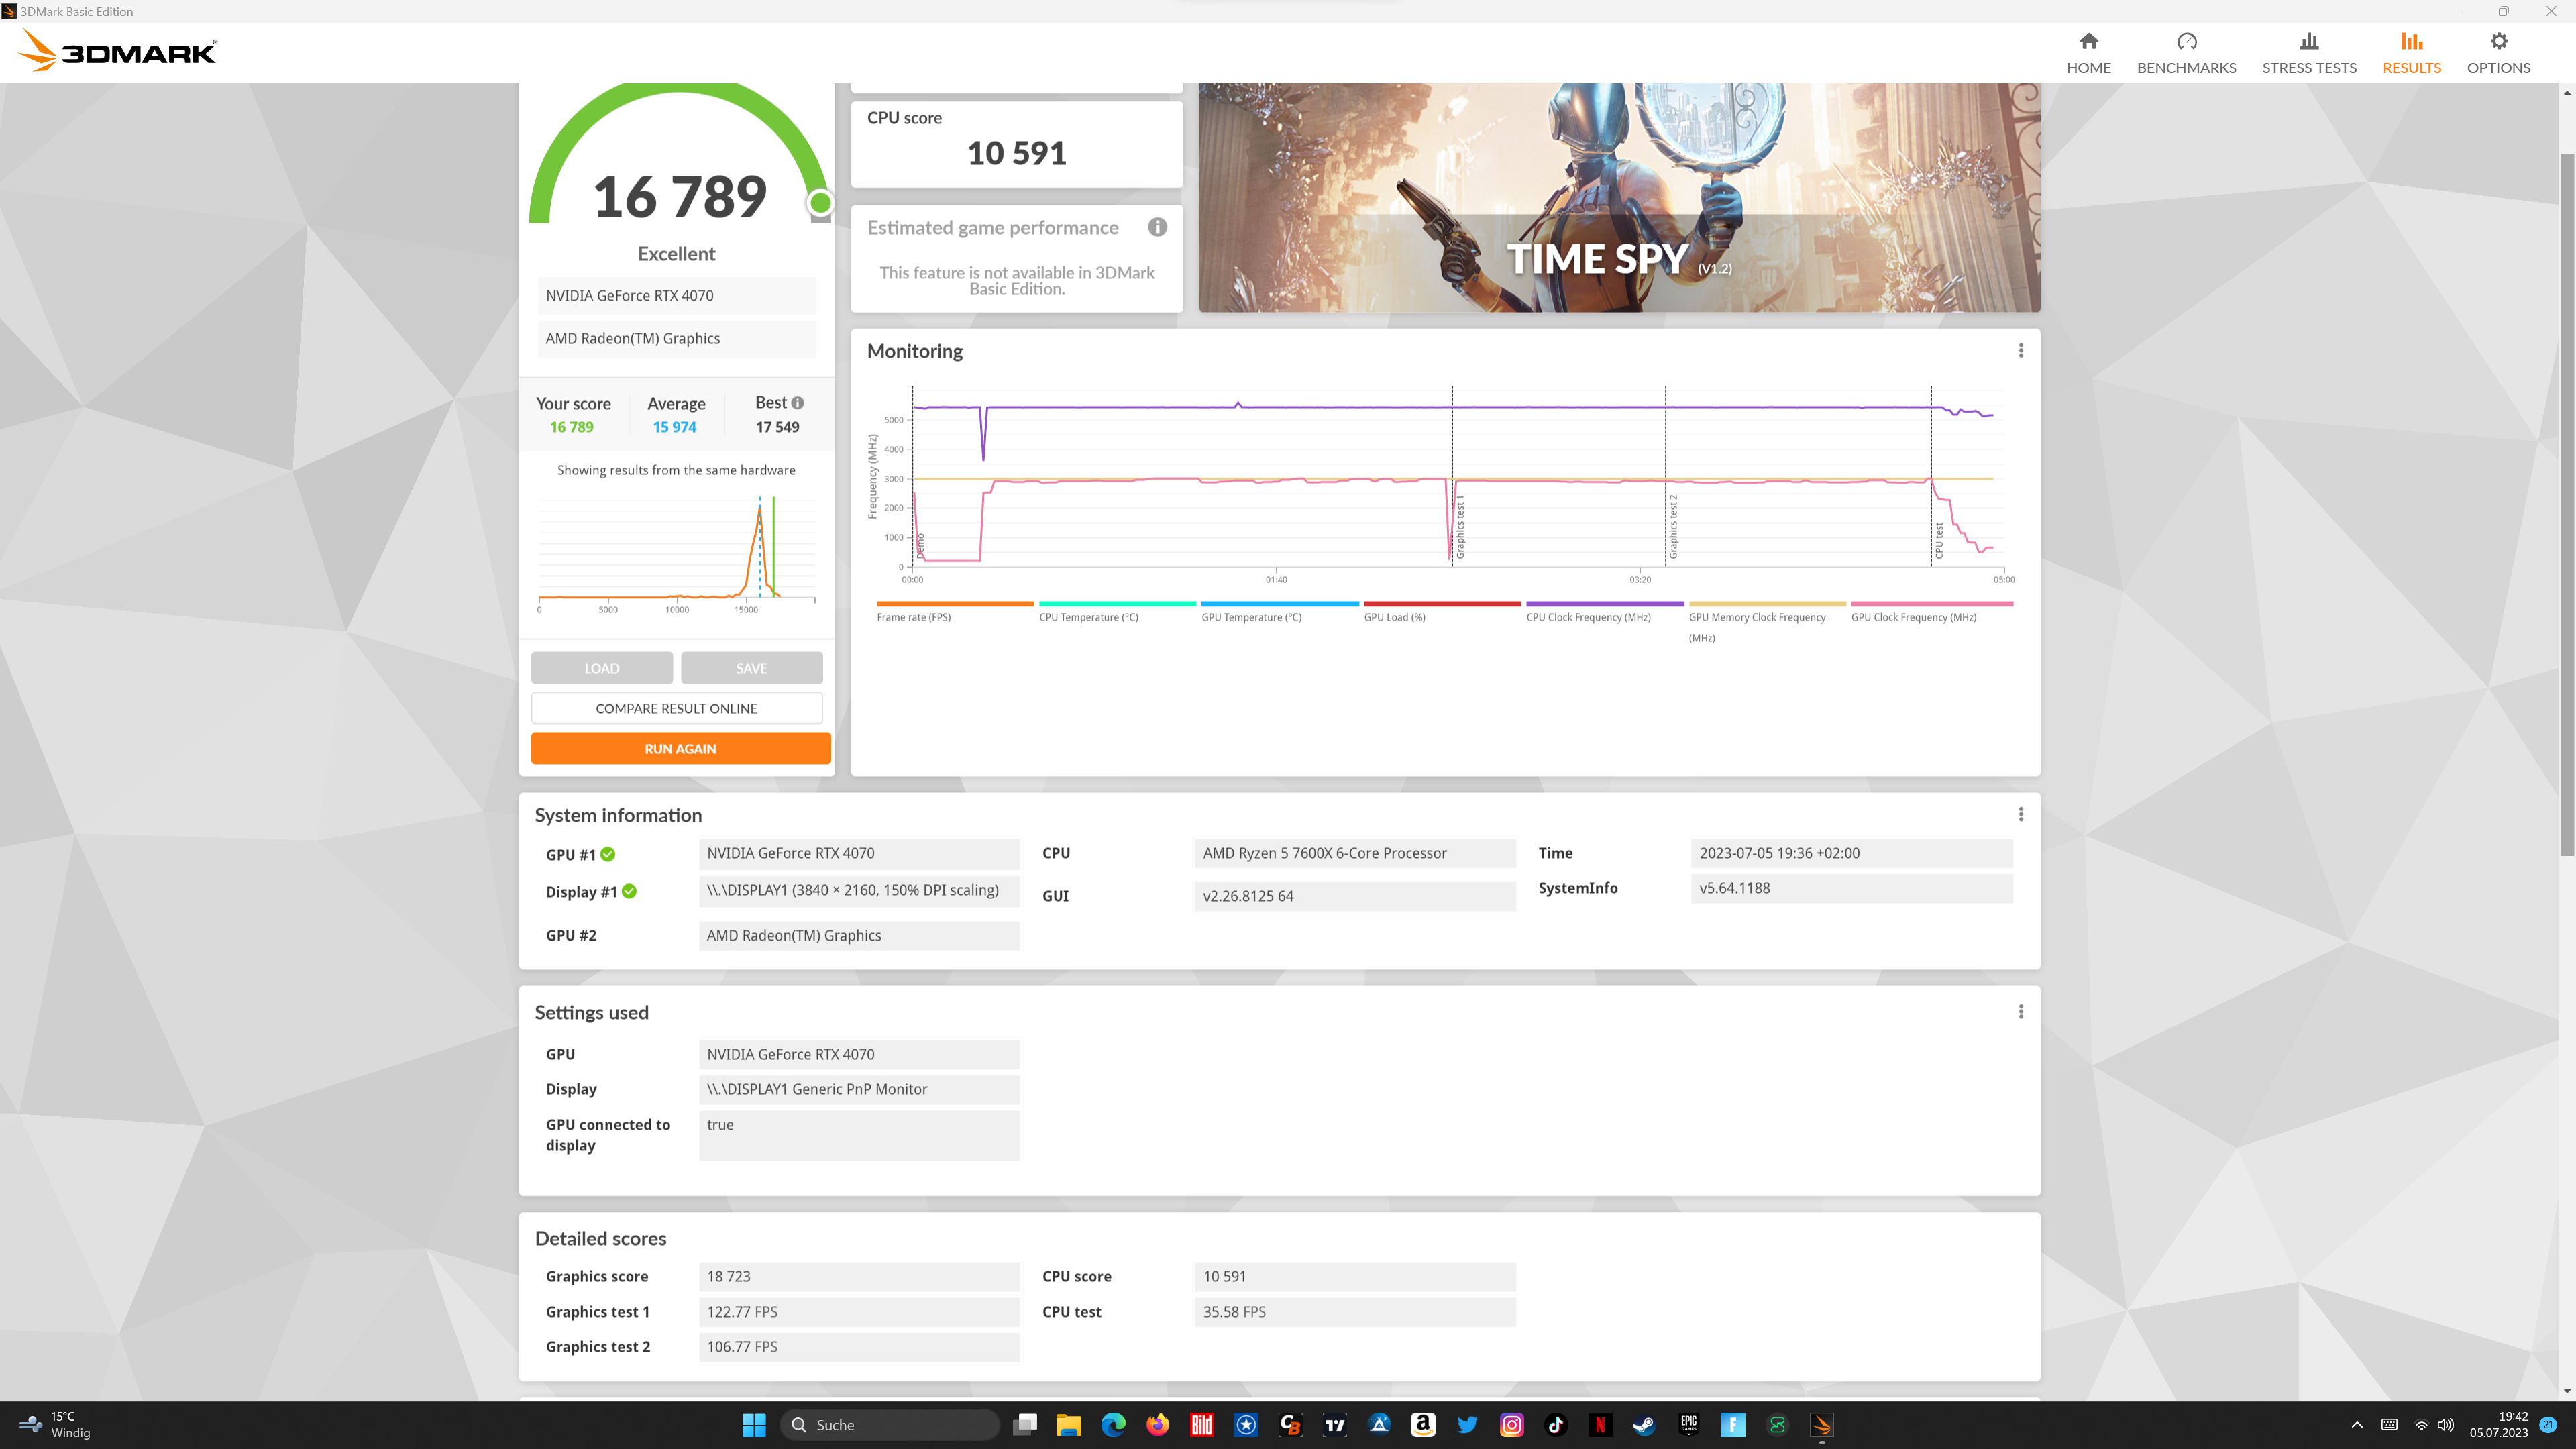Open the Home tab
The image size is (2576, 1449).
pyautogui.click(x=2088, y=53)
